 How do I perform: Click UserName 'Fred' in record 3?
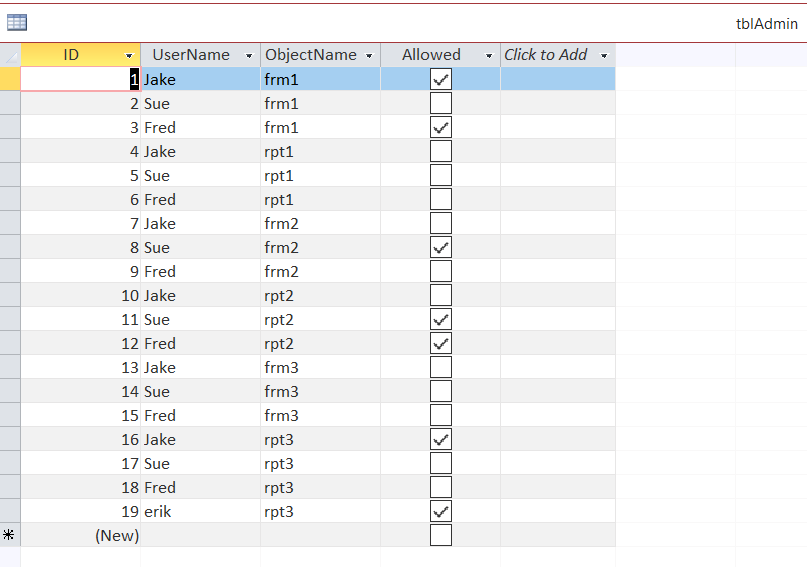coord(200,127)
